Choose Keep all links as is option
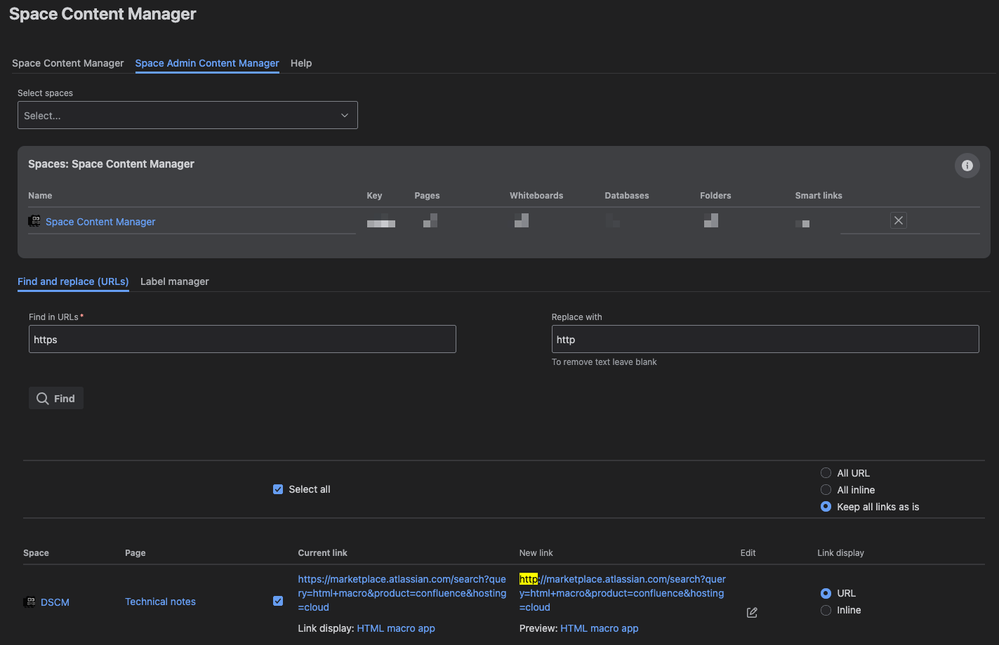Image resolution: width=999 pixels, height=645 pixels. [826, 507]
